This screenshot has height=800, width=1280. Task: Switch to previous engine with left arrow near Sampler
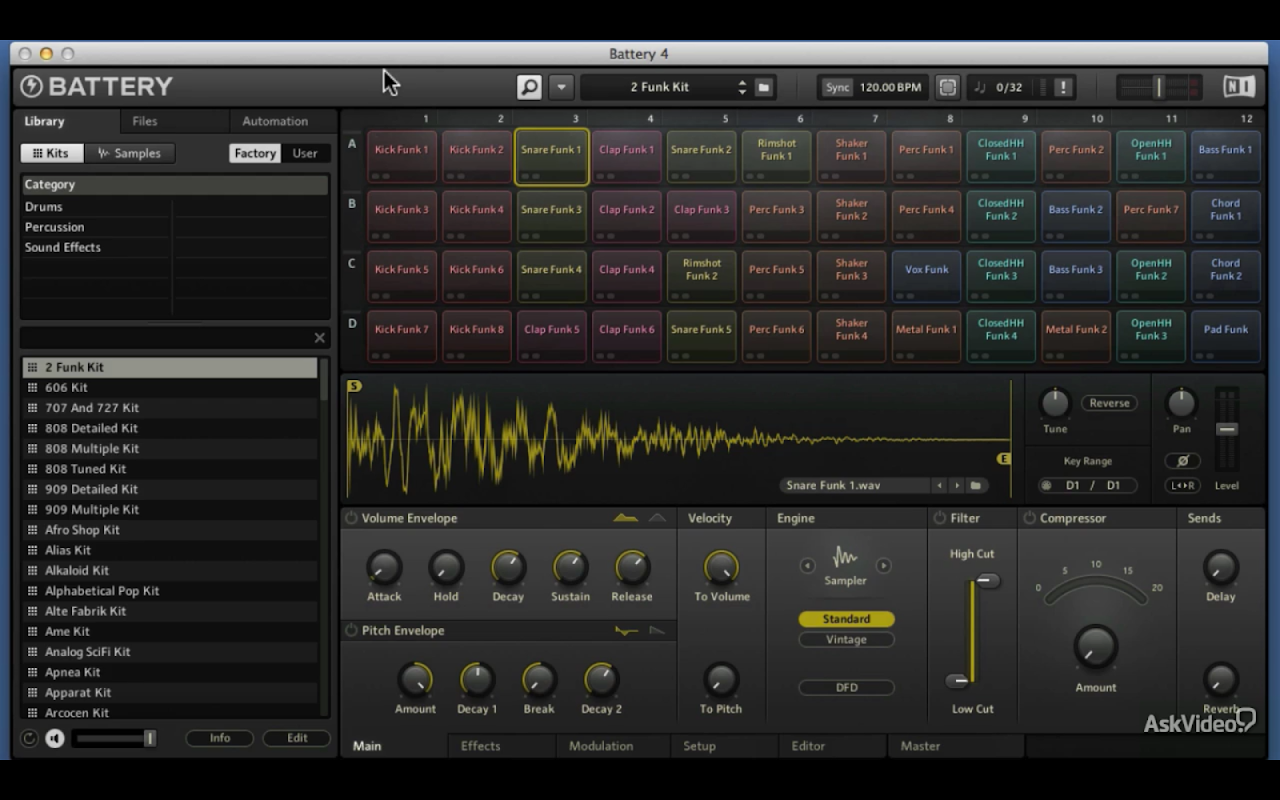808,566
